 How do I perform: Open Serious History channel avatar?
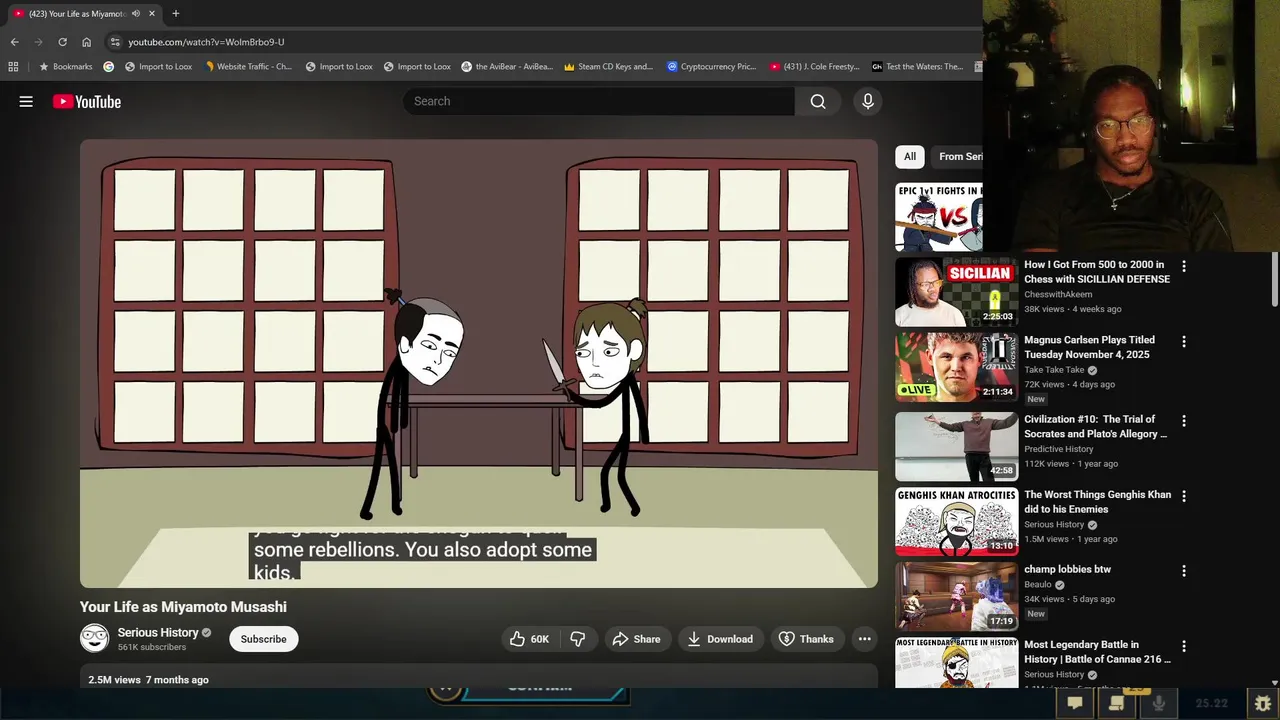click(94, 638)
